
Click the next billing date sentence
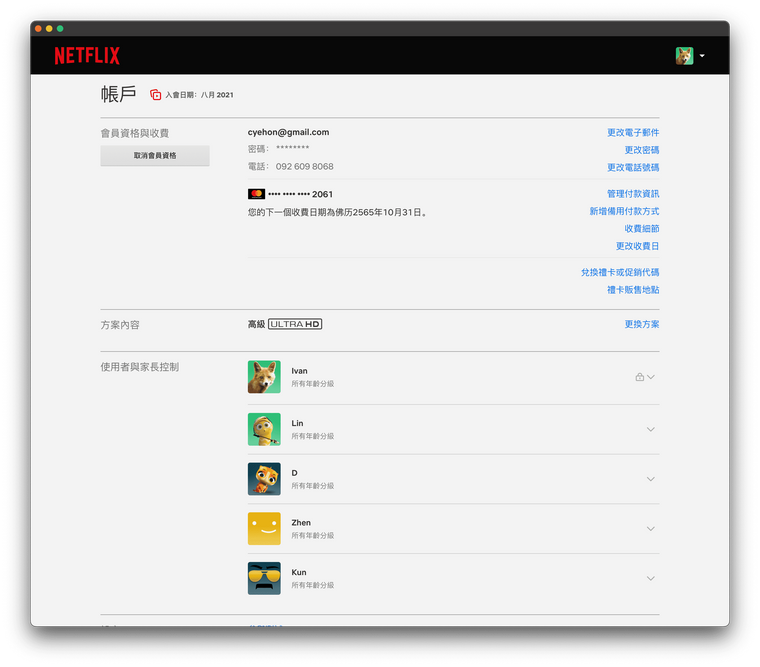pos(338,212)
